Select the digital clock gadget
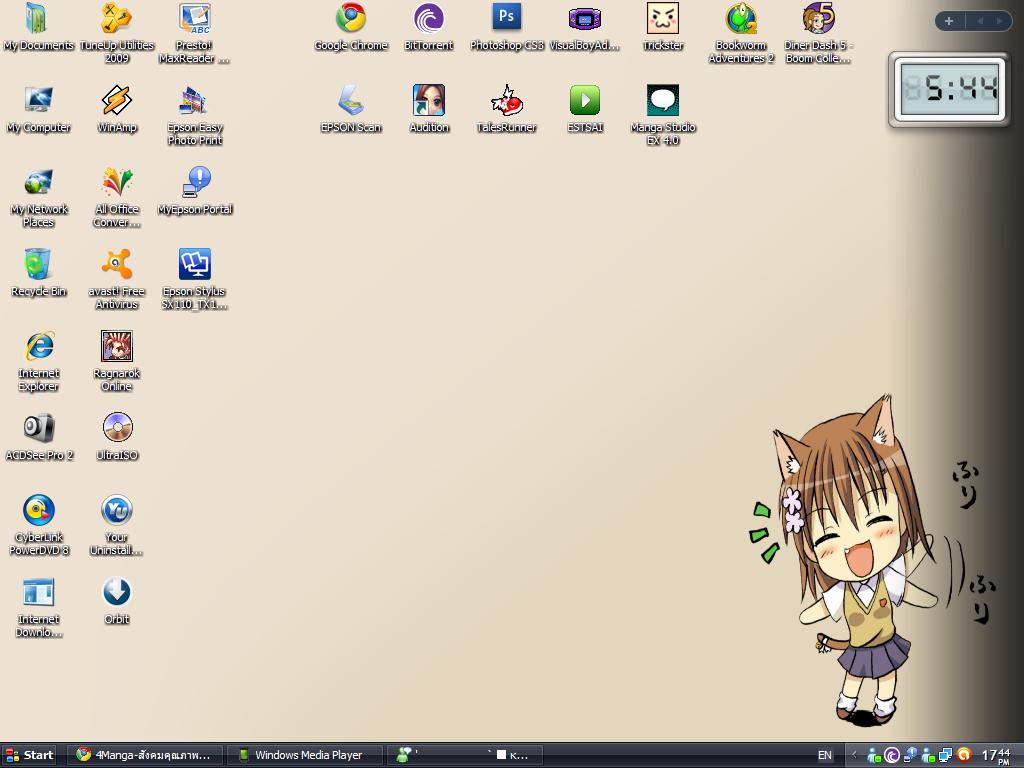Screen dimensions: 1024x768 [x=949, y=89]
